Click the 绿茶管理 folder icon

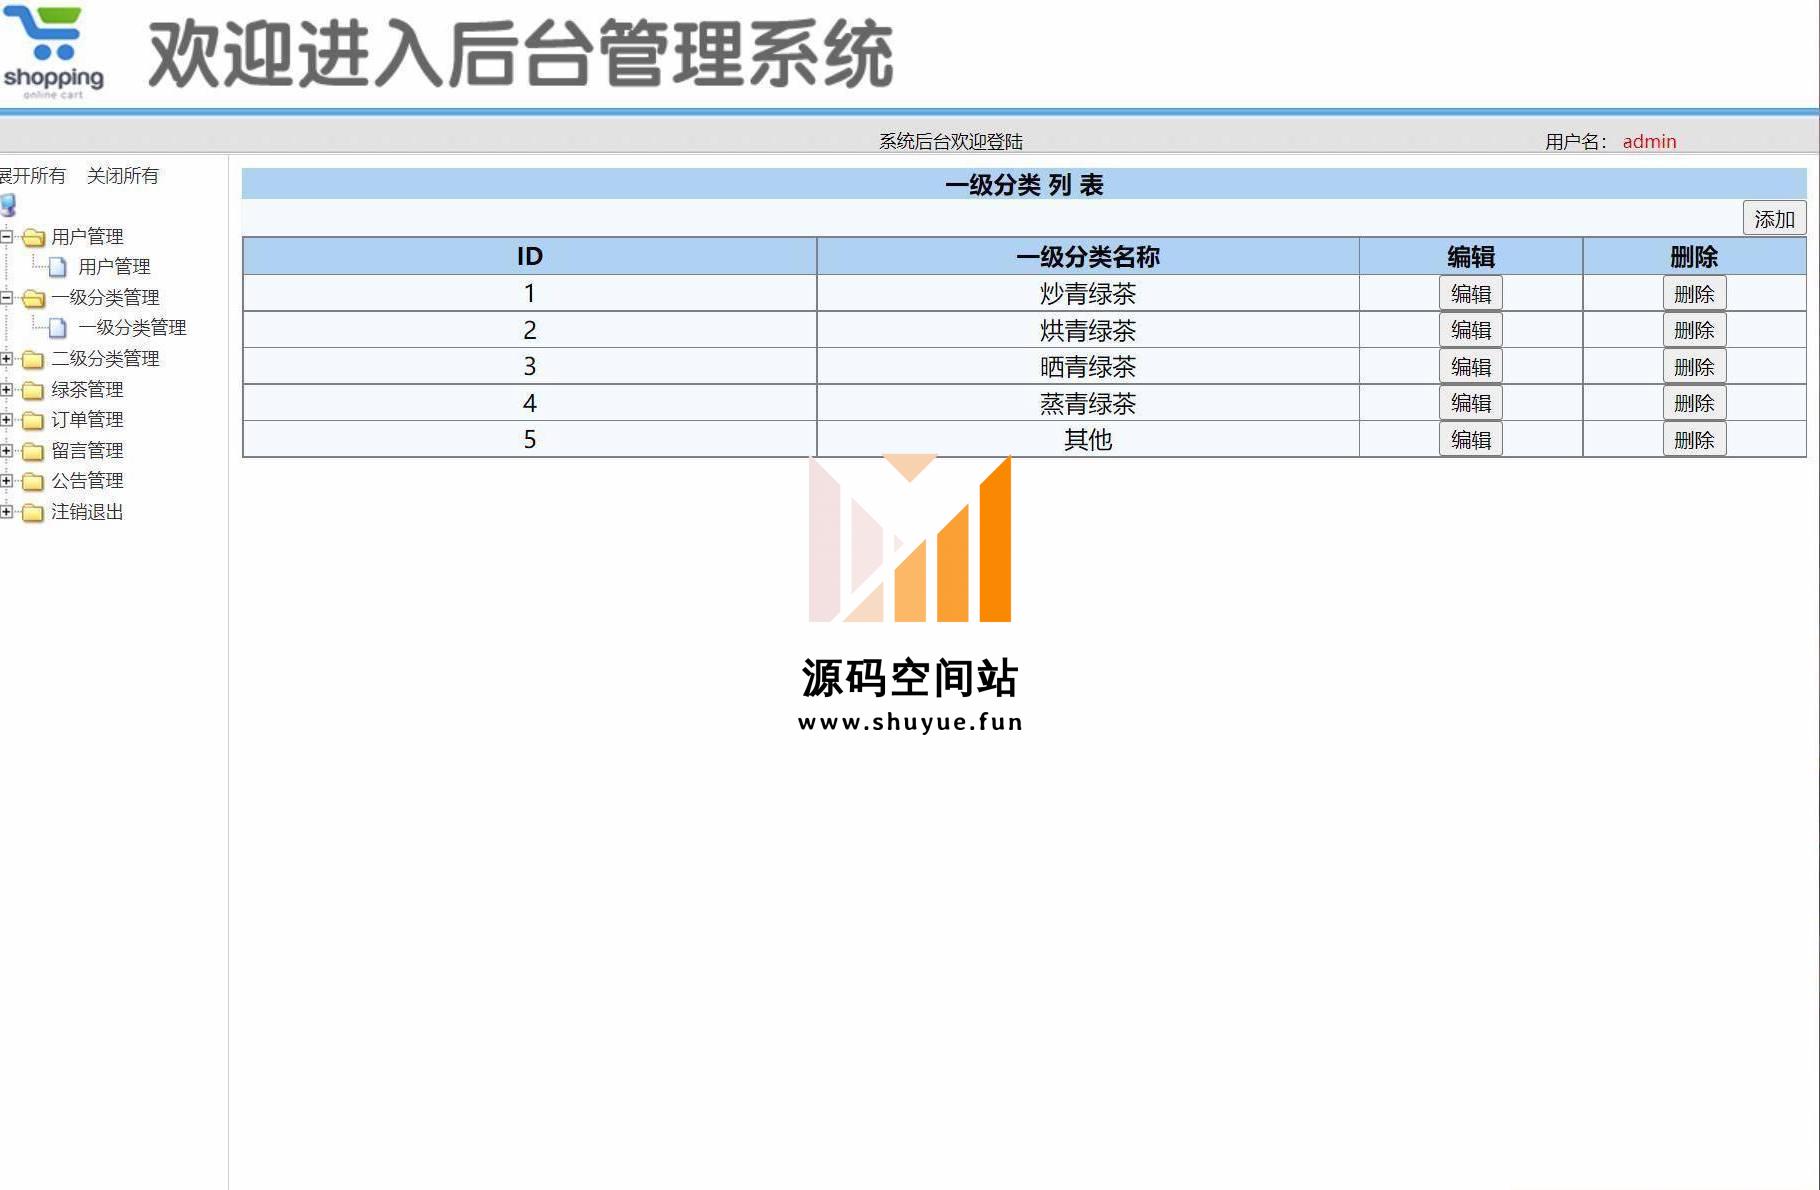pyautogui.click(x=33, y=390)
